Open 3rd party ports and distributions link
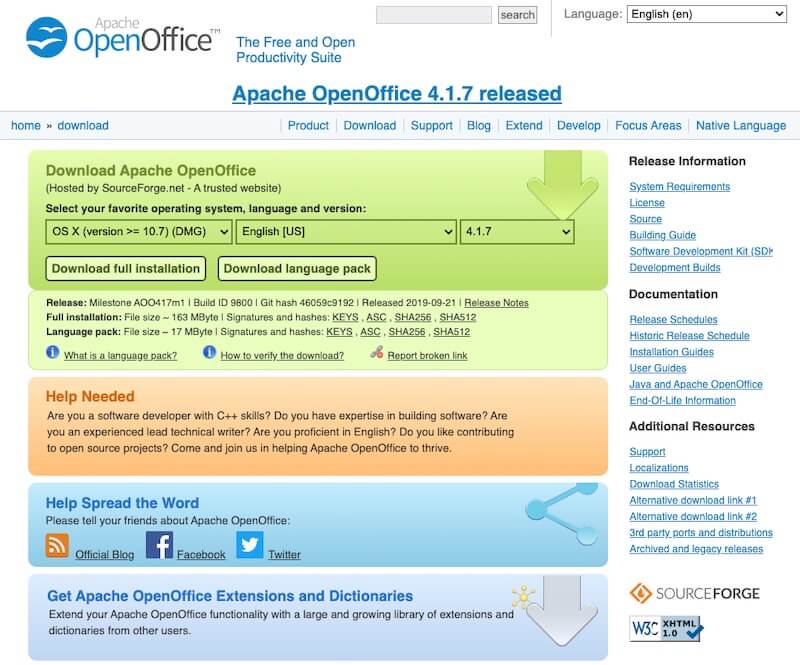Image resolution: width=800 pixels, height=665 pixels. (701, 532)
